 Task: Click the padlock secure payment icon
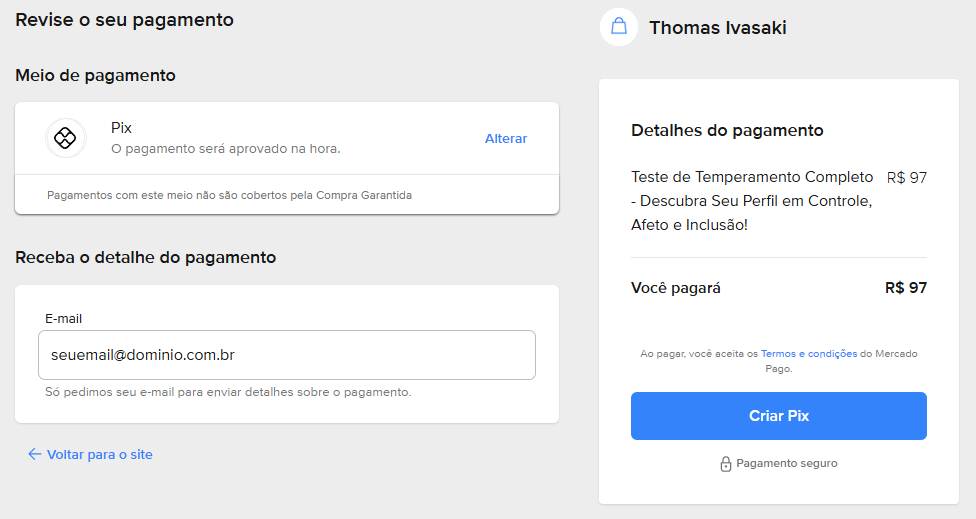tap(726, 464)
